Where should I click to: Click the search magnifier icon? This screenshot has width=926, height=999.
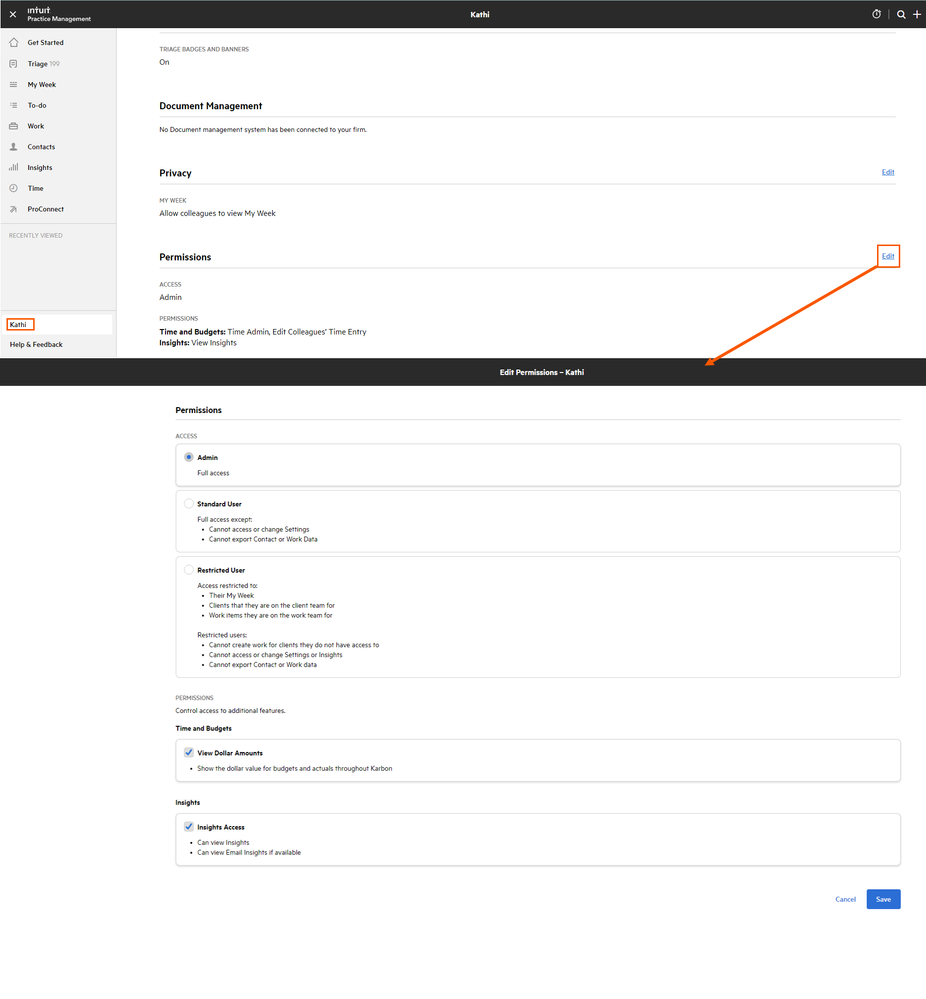coord(901,14)
